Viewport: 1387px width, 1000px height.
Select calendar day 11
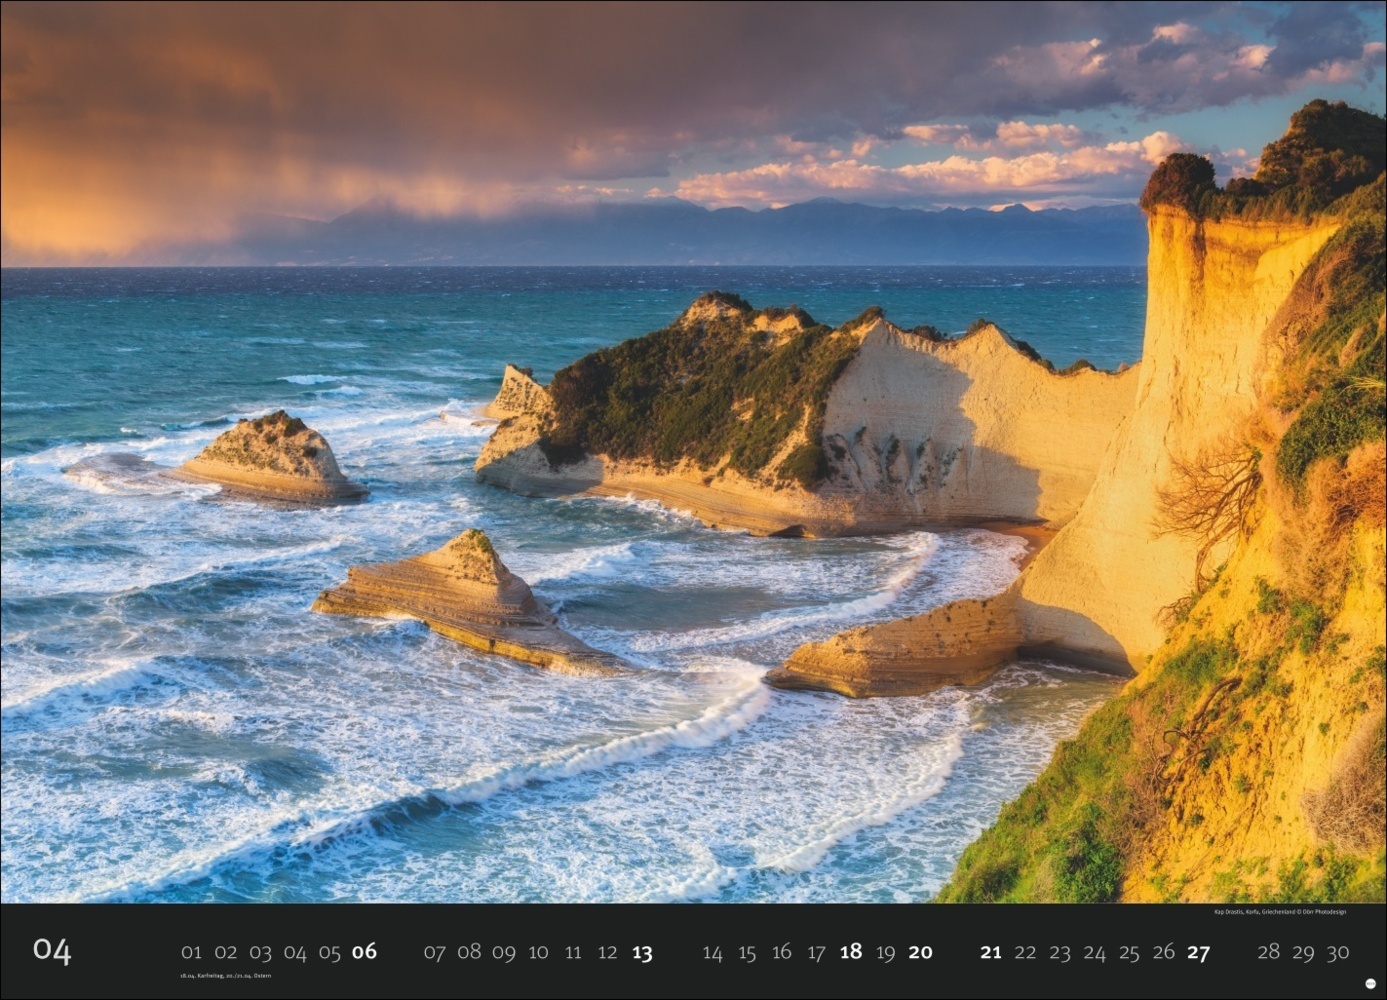pyautogui.click(x=573, y=953)
